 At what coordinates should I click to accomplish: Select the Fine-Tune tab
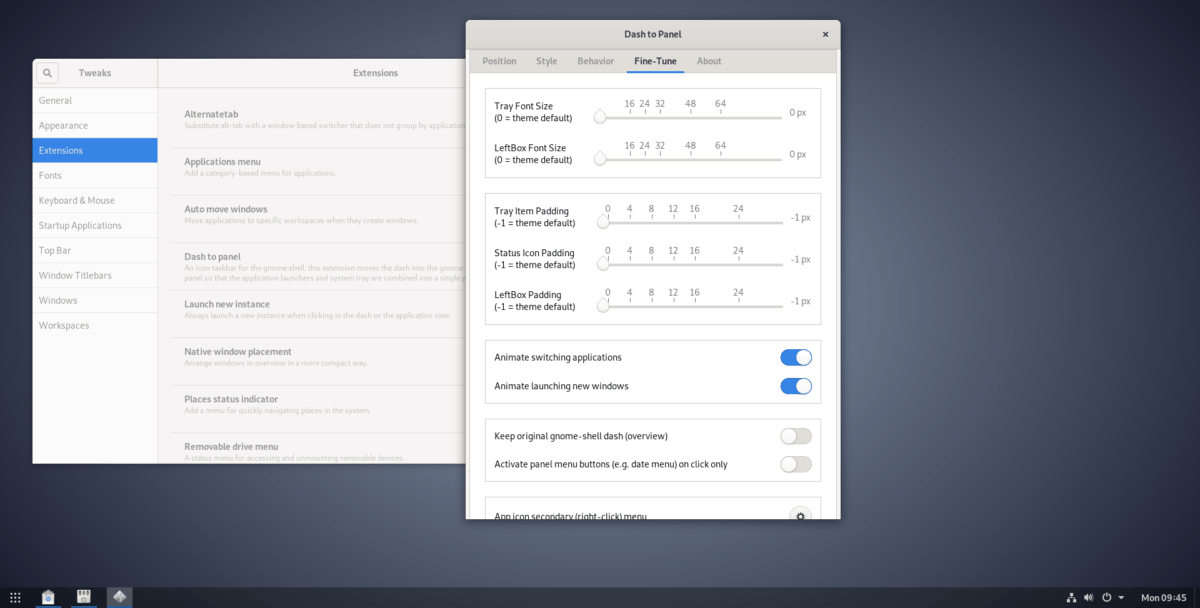(x=655, y=61)
